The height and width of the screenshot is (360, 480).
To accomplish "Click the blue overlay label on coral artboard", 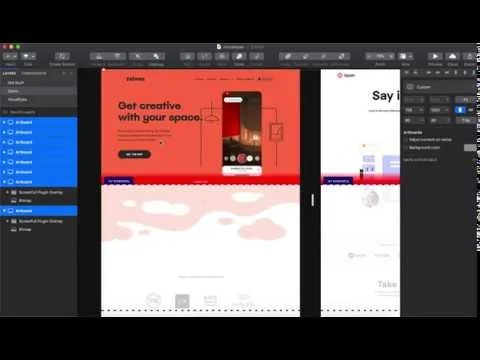I will (x=119, y=181).
